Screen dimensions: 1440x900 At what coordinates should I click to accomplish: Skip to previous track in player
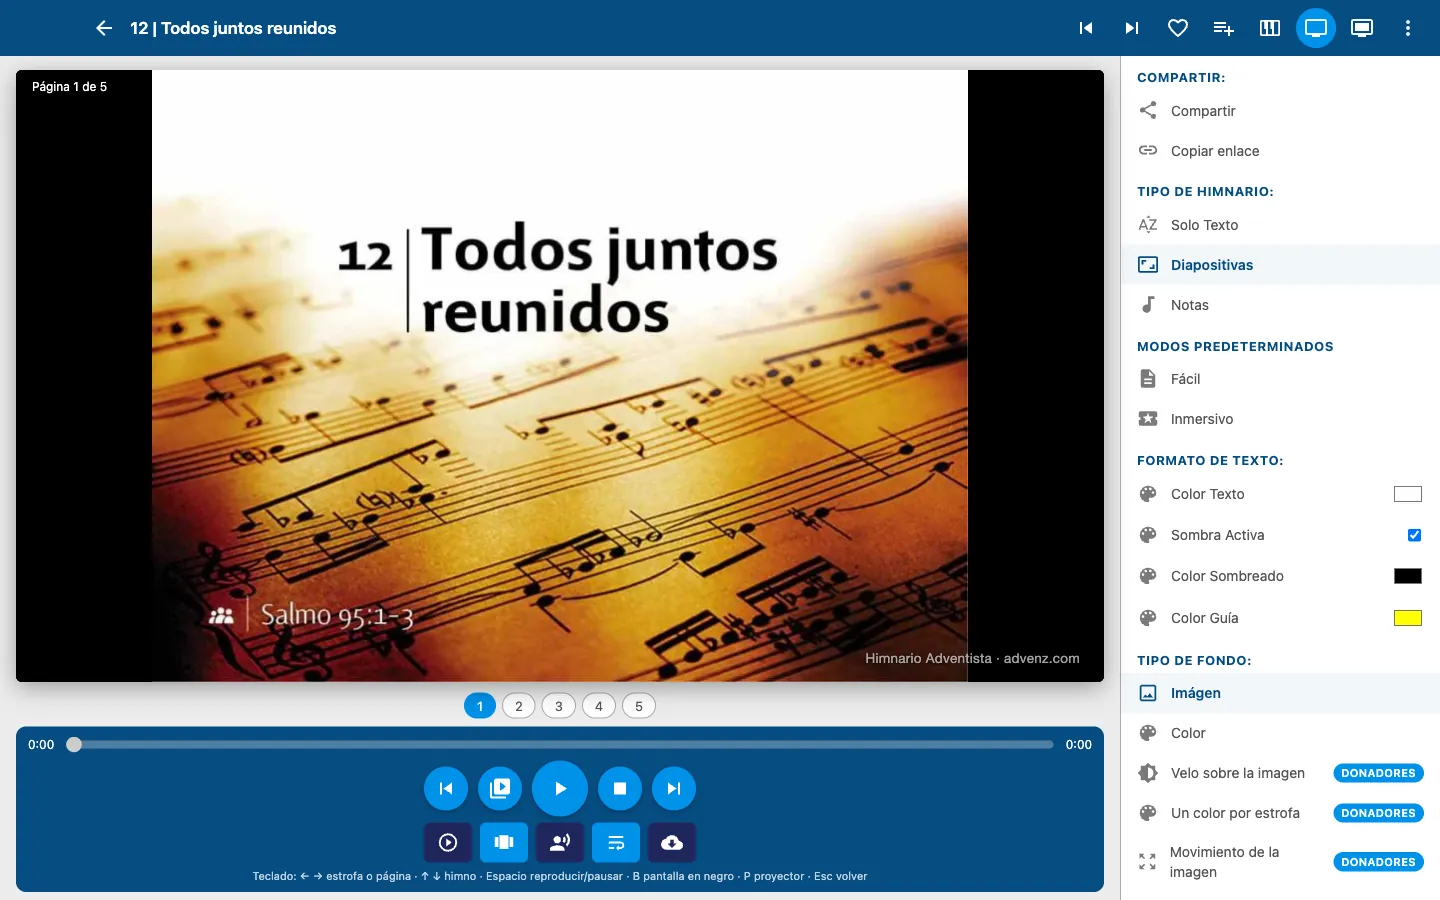446,788
